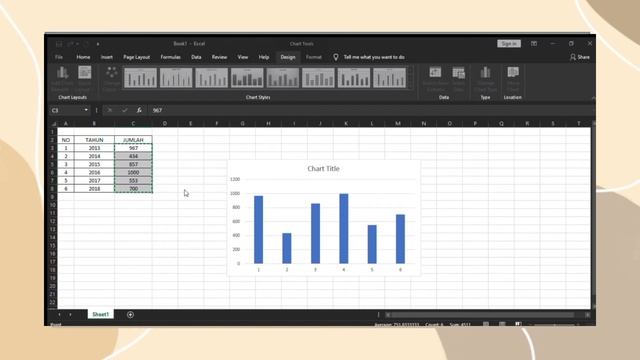Click column header K

(346, 123)
